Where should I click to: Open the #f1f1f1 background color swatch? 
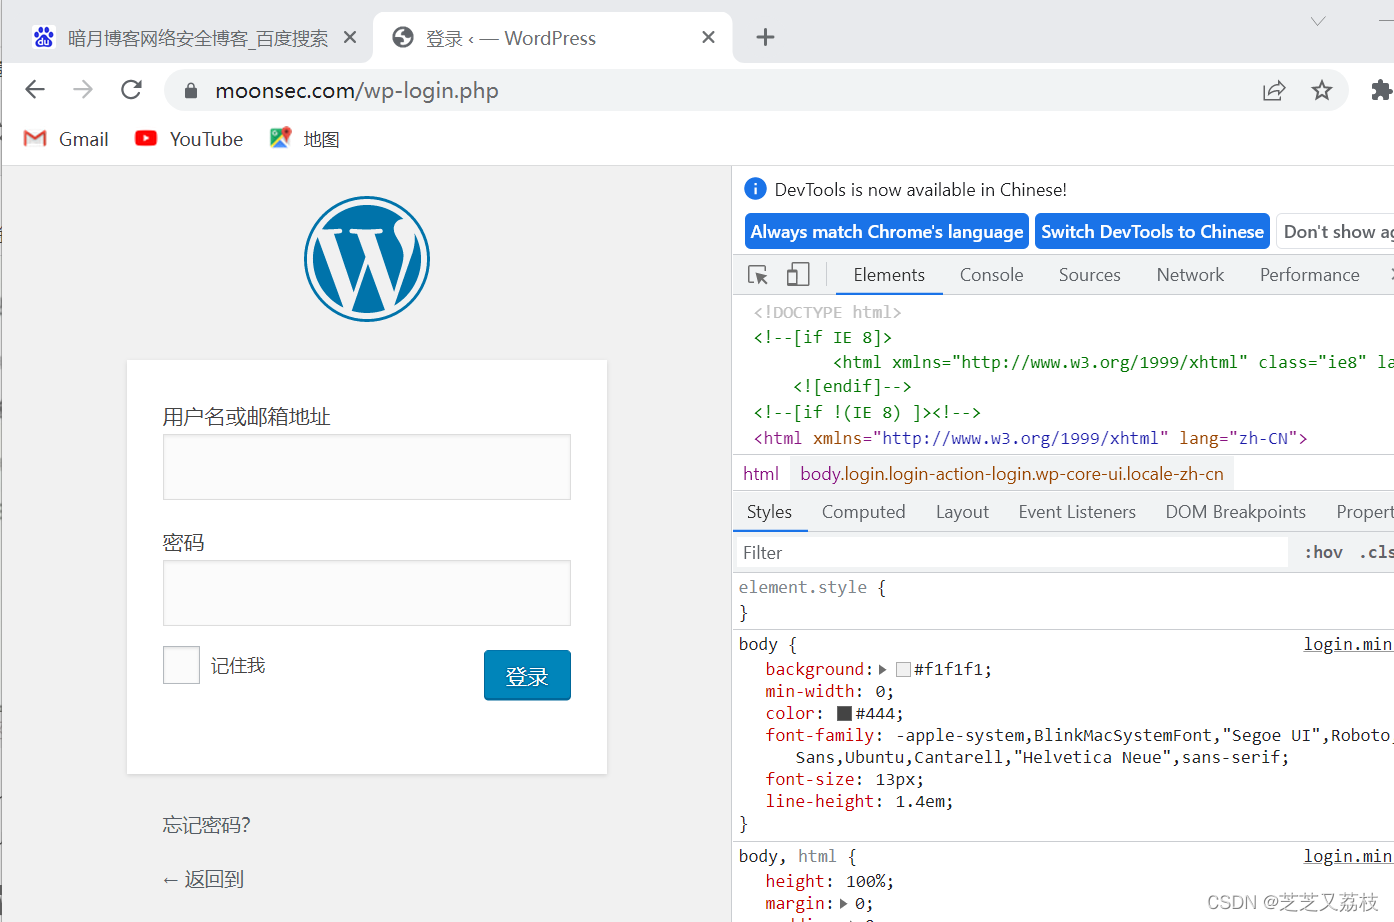903,670
